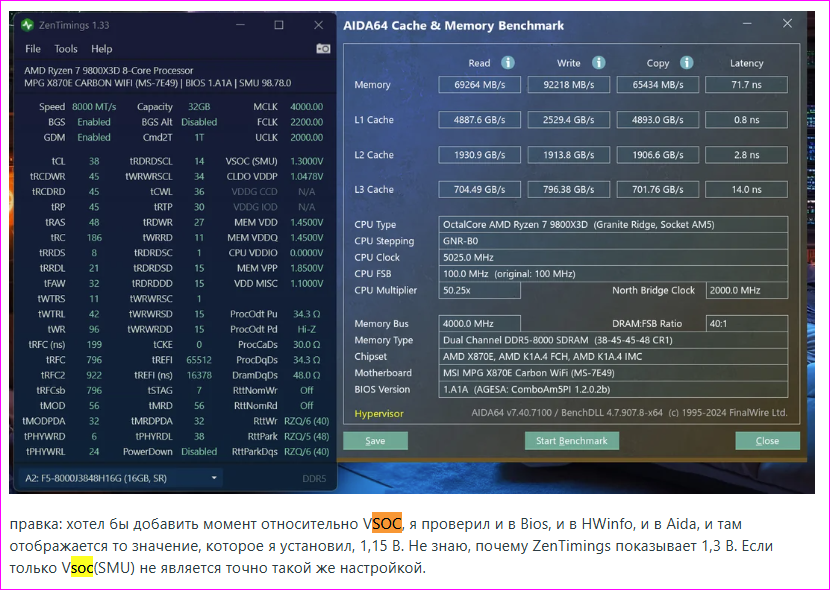
Task: Open the File menu in ZenTimings
Action: tap(33, 49)
